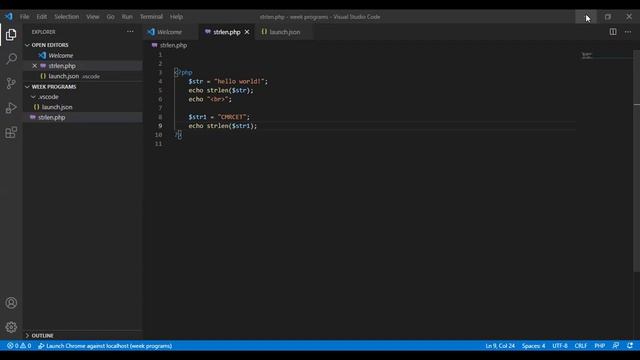Open Explorer's more actions ellipsis
The height and width of the screenshot is (360, 640).
point(130,31)
